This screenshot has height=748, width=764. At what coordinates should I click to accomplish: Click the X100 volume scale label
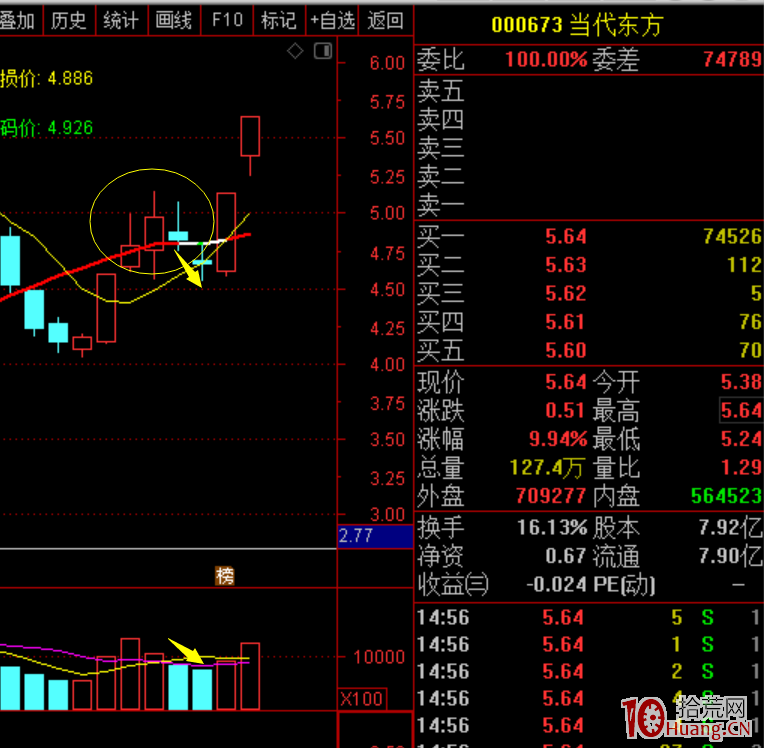pos(363,699)
